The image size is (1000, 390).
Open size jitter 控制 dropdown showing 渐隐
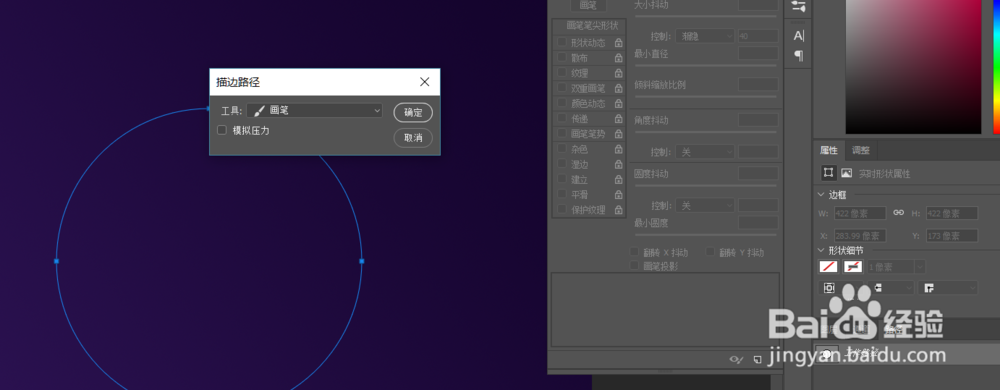[x=705, y=36]
